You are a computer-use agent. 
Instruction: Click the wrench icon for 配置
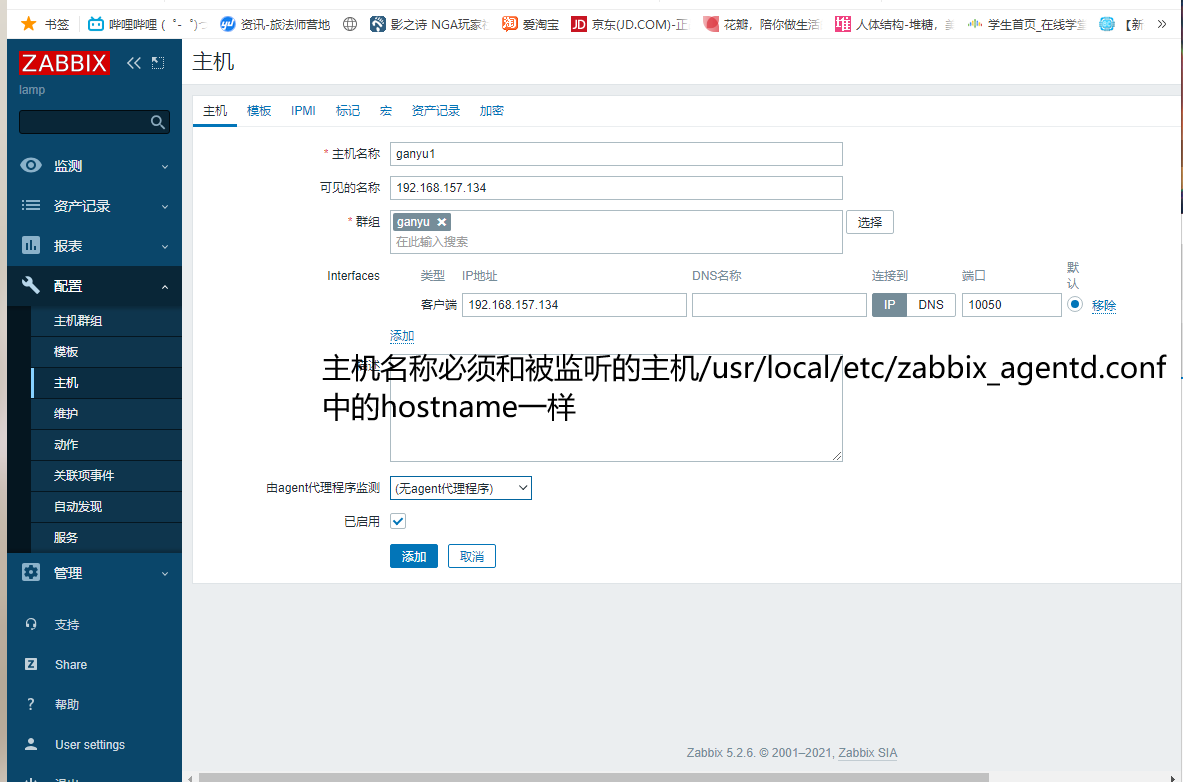click(x=31, y=285)
